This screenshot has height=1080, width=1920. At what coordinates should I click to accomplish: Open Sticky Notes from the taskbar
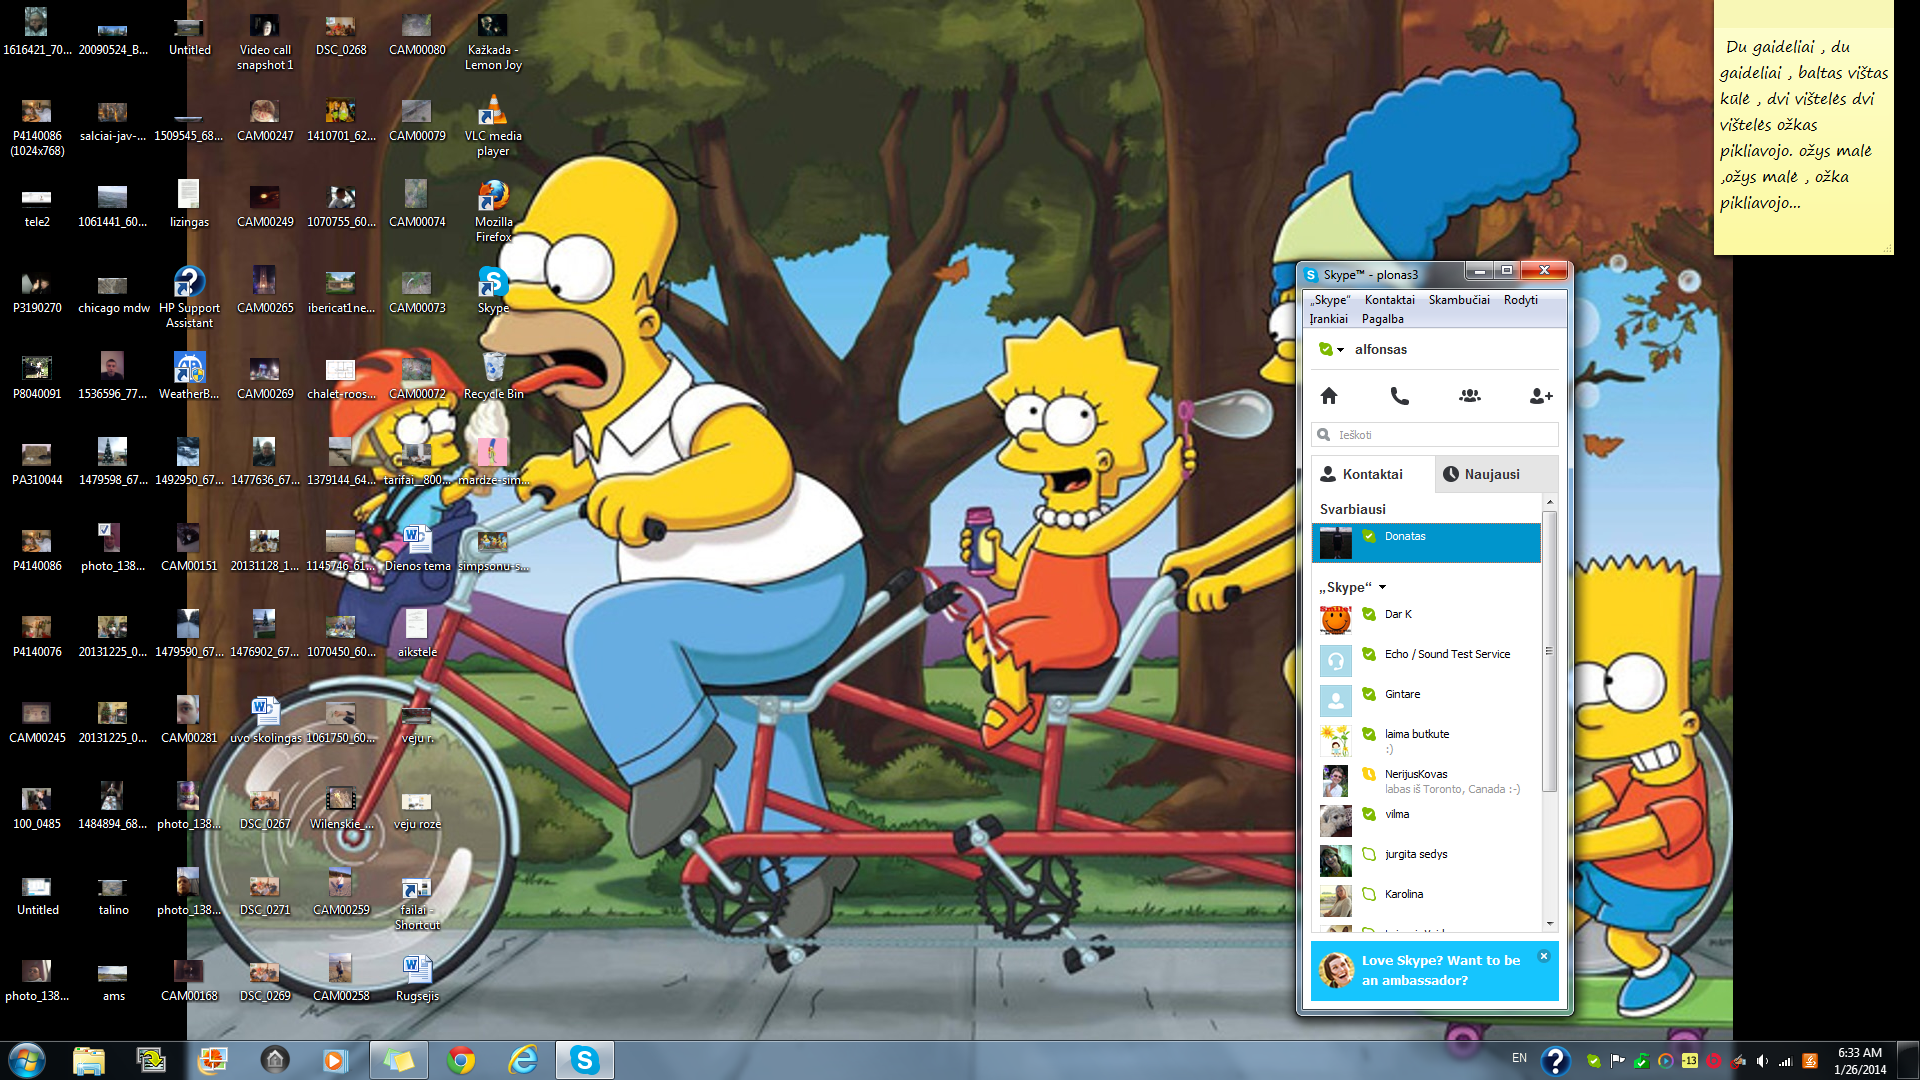coord(399,1060)
